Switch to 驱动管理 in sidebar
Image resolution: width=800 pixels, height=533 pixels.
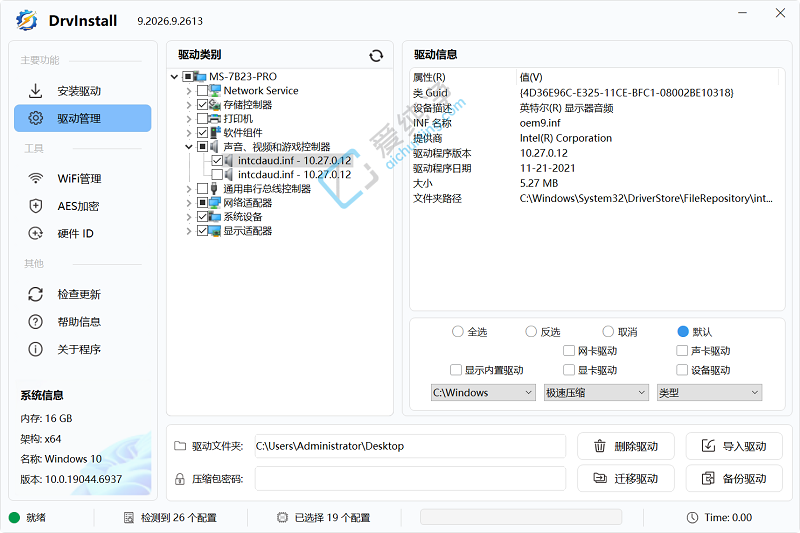(83, 118)
